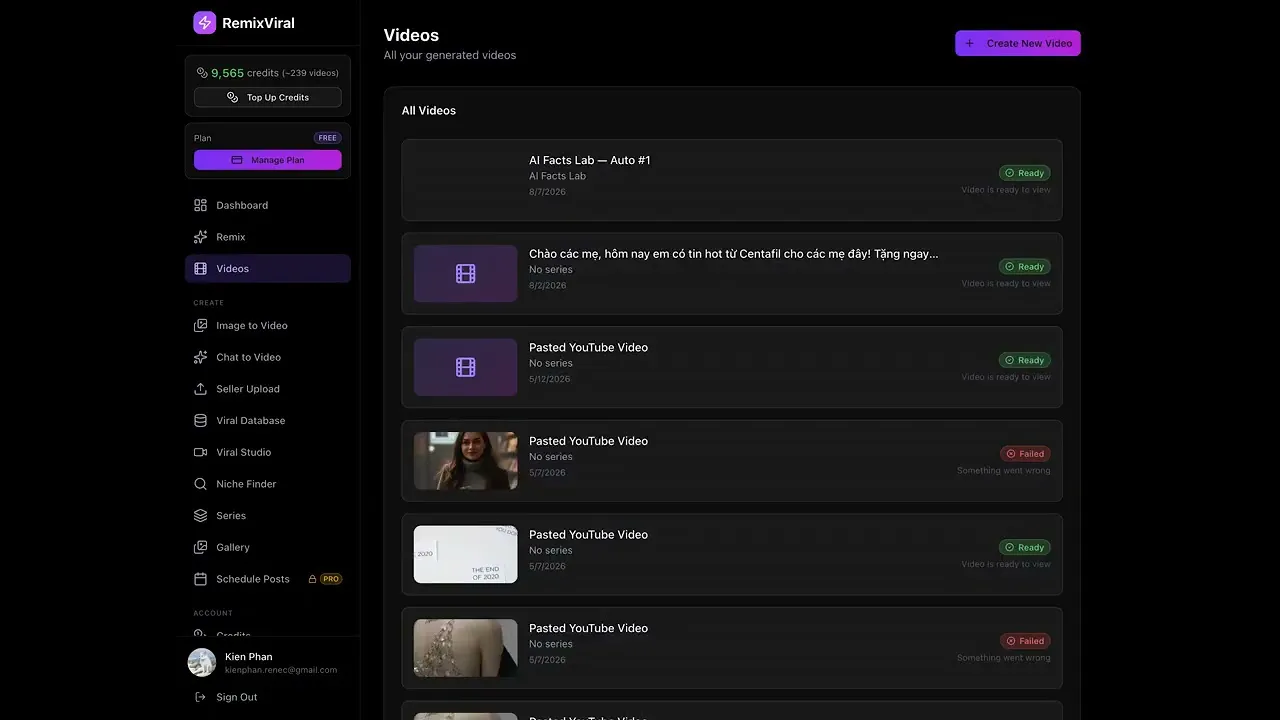Click the Ready badge on the 8/2/2026 video
Viewport: 1280px width, 720px height.
pyautogui.click(x=1025, y=267)
